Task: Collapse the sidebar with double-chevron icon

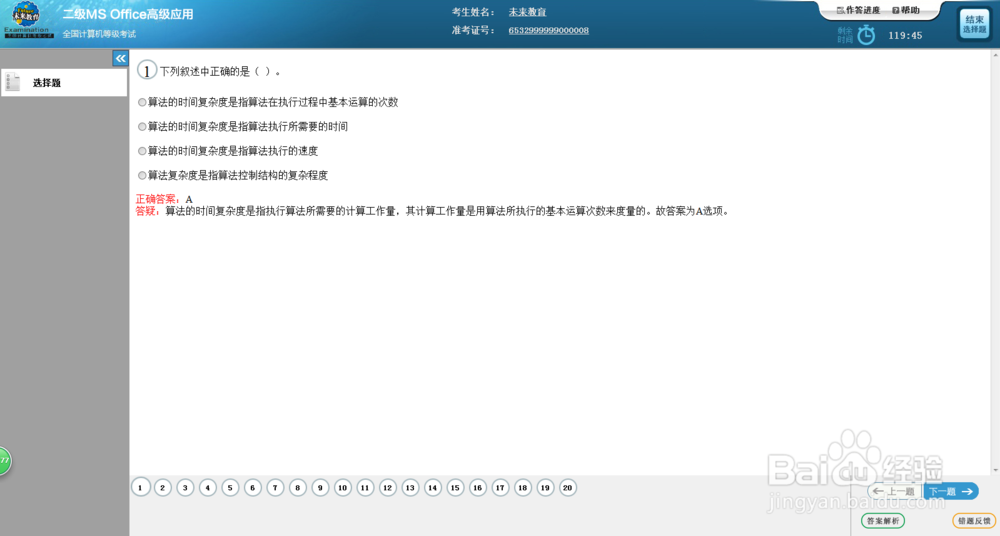Action: [x=120, y=58]
